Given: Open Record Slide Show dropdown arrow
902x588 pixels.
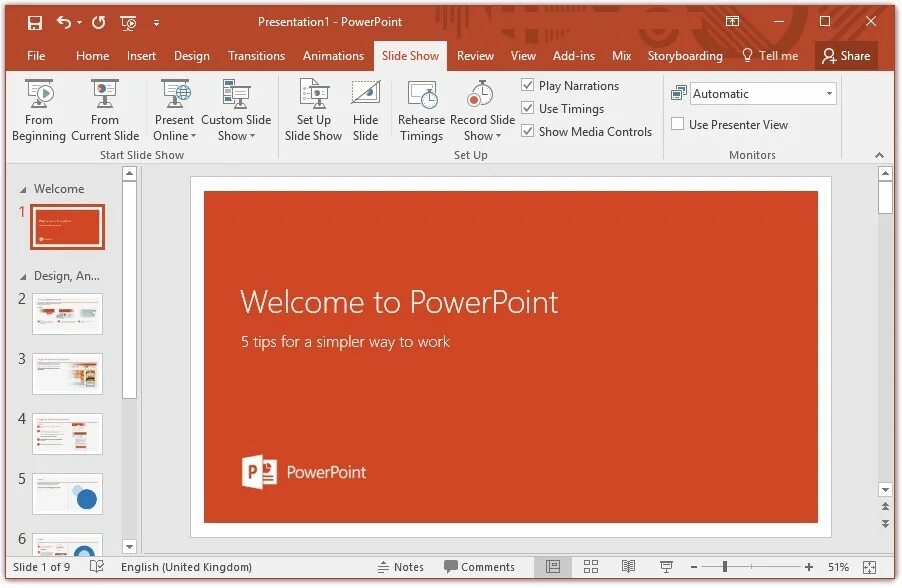Looking at the screenshot, I should point(498,136).
